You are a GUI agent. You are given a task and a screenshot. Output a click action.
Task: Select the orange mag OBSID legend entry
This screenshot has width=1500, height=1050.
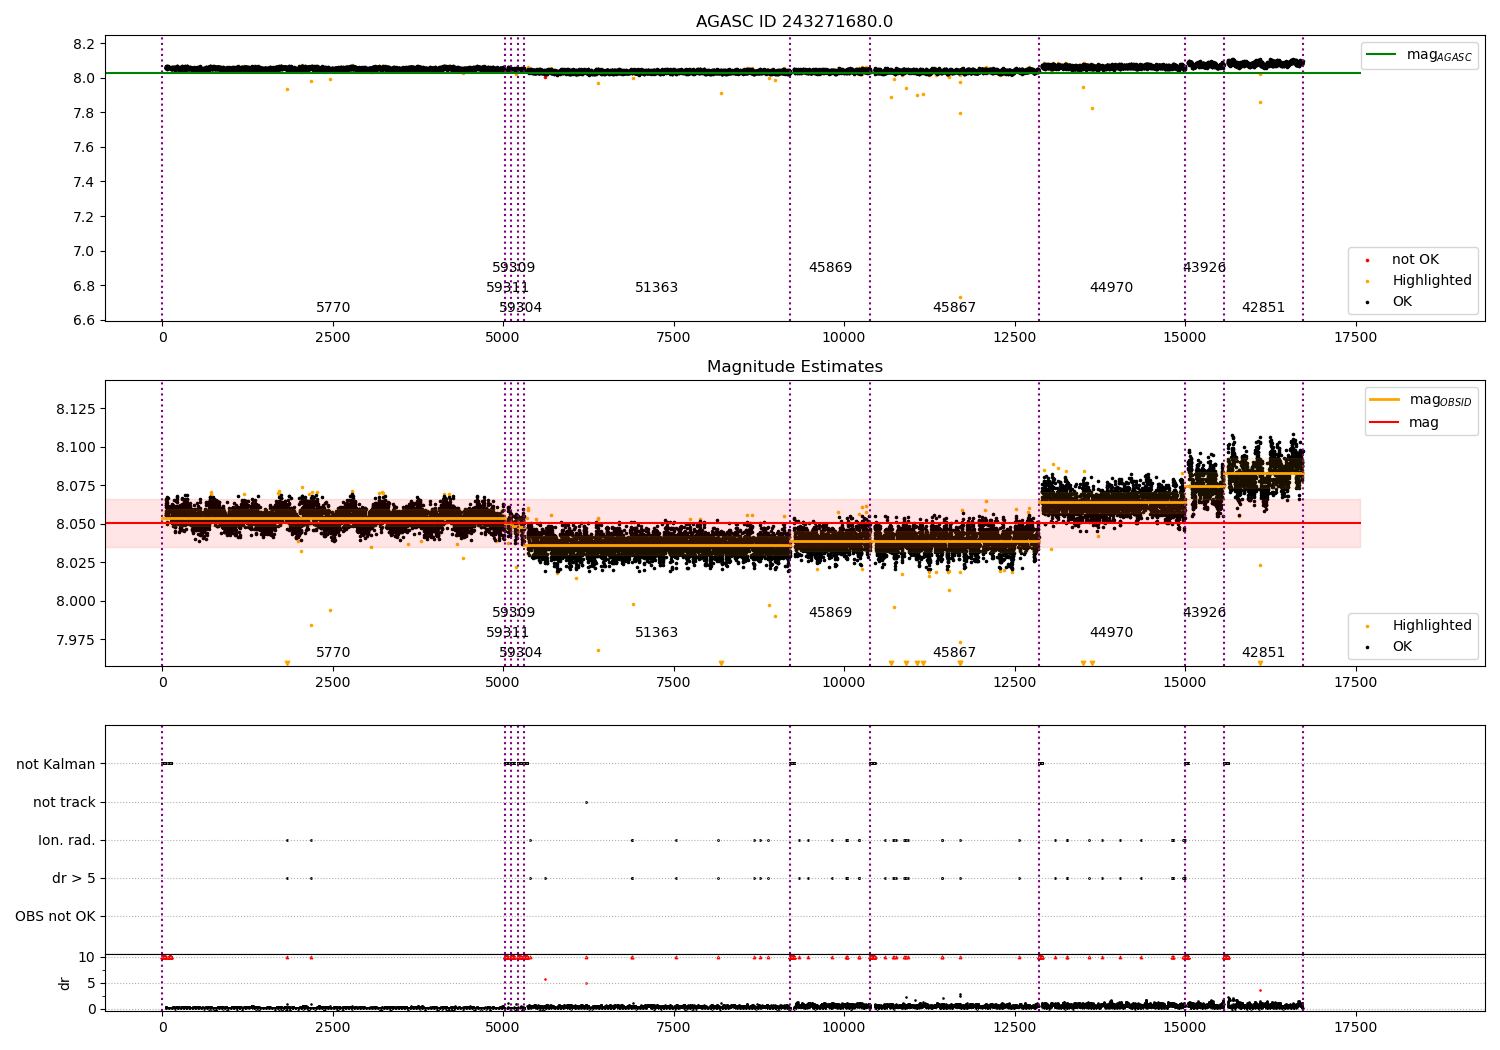click(1419, 400)
